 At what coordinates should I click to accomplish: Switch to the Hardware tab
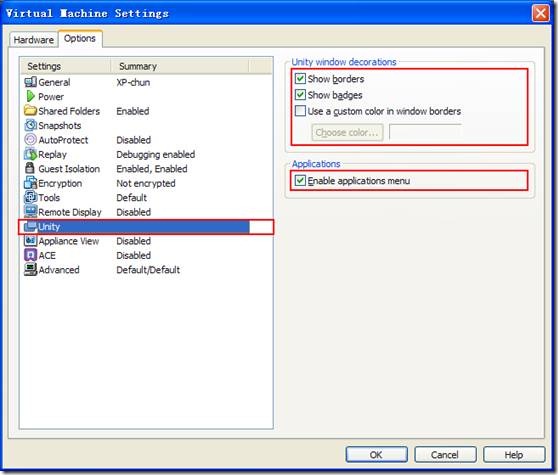tap(34, 40)
